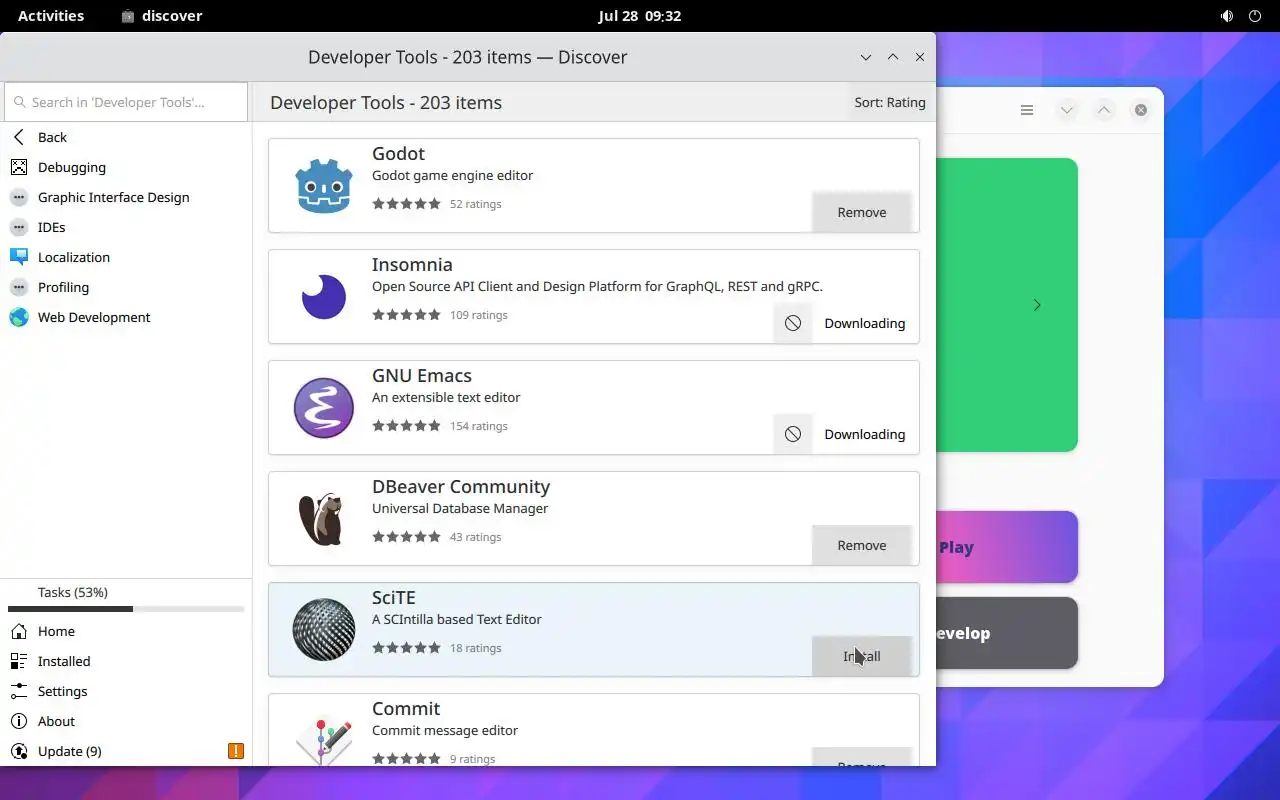This screenshot has height=800, width=1280.
Task: Click the Insomnia app icon
Action: [x=324, y=297]
